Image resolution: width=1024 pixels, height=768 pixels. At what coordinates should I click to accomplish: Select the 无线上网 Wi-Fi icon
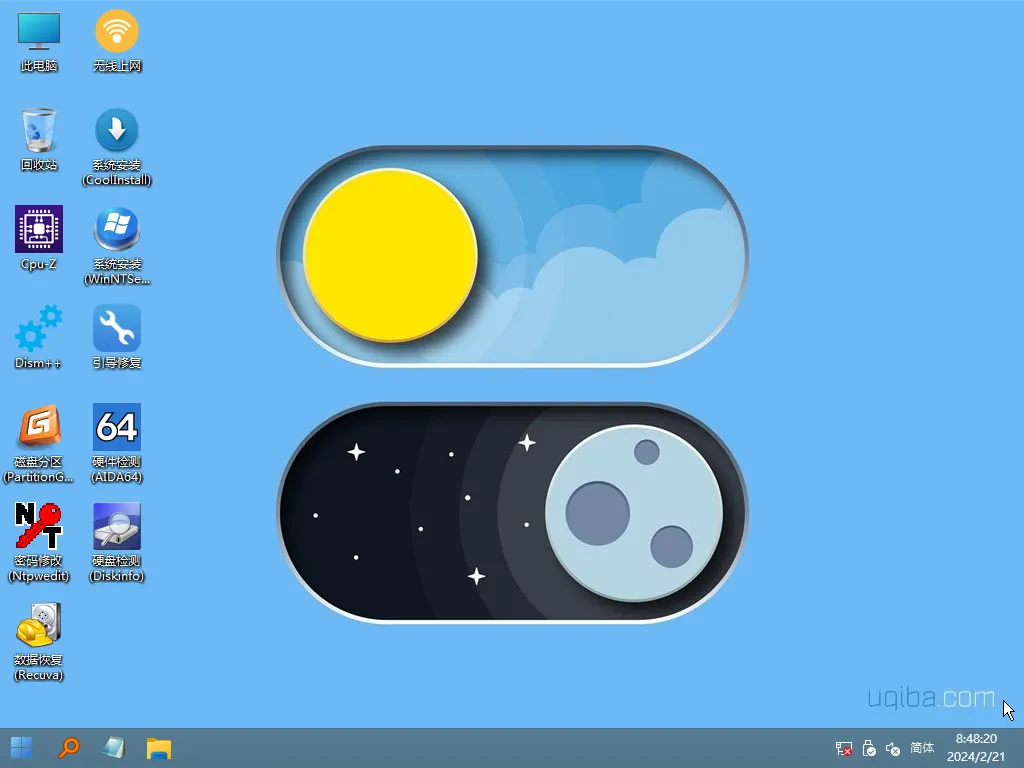tap(117, 41)
